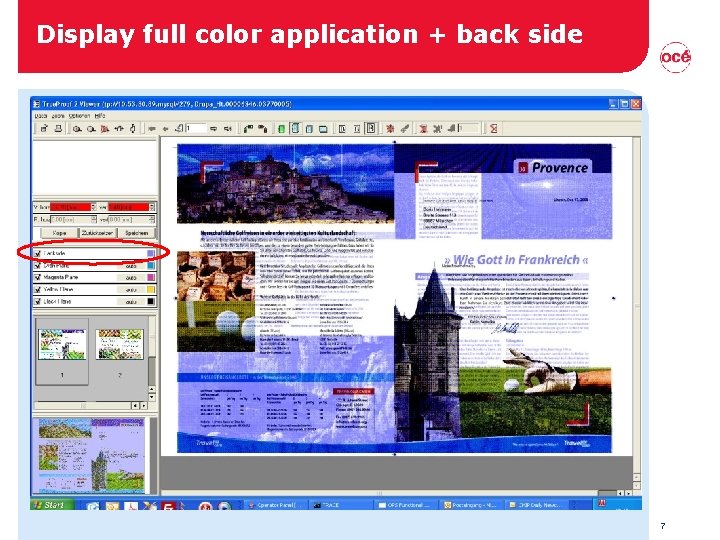Click the page number input field
Viewport: 720px width, 540px height.
pyautogui.click(x=196, y=128)
